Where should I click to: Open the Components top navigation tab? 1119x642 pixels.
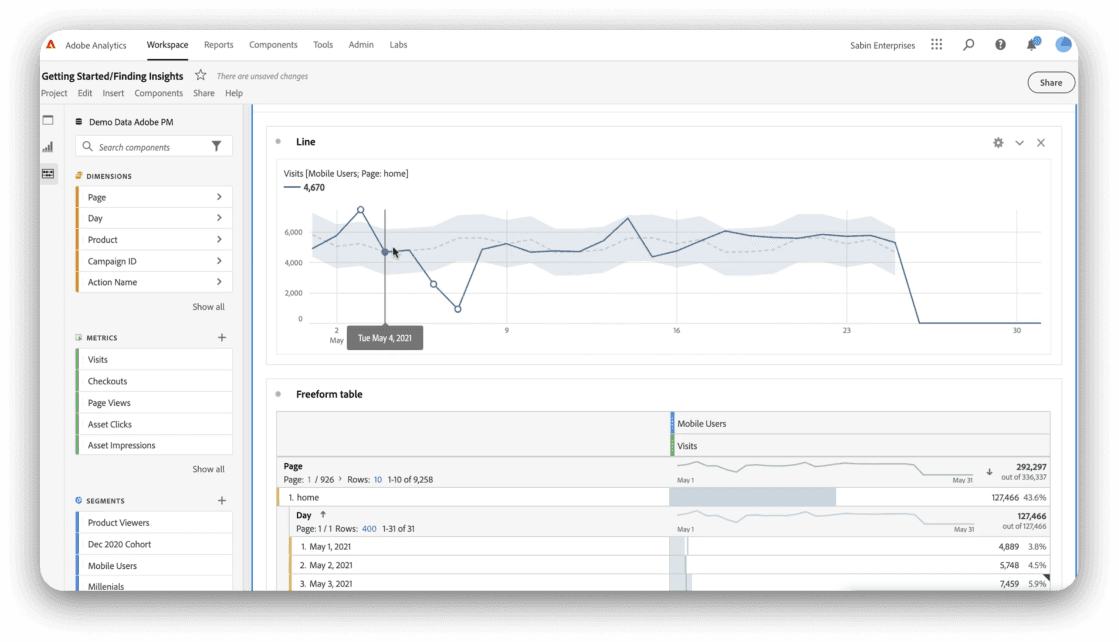[x=273, y=45]
